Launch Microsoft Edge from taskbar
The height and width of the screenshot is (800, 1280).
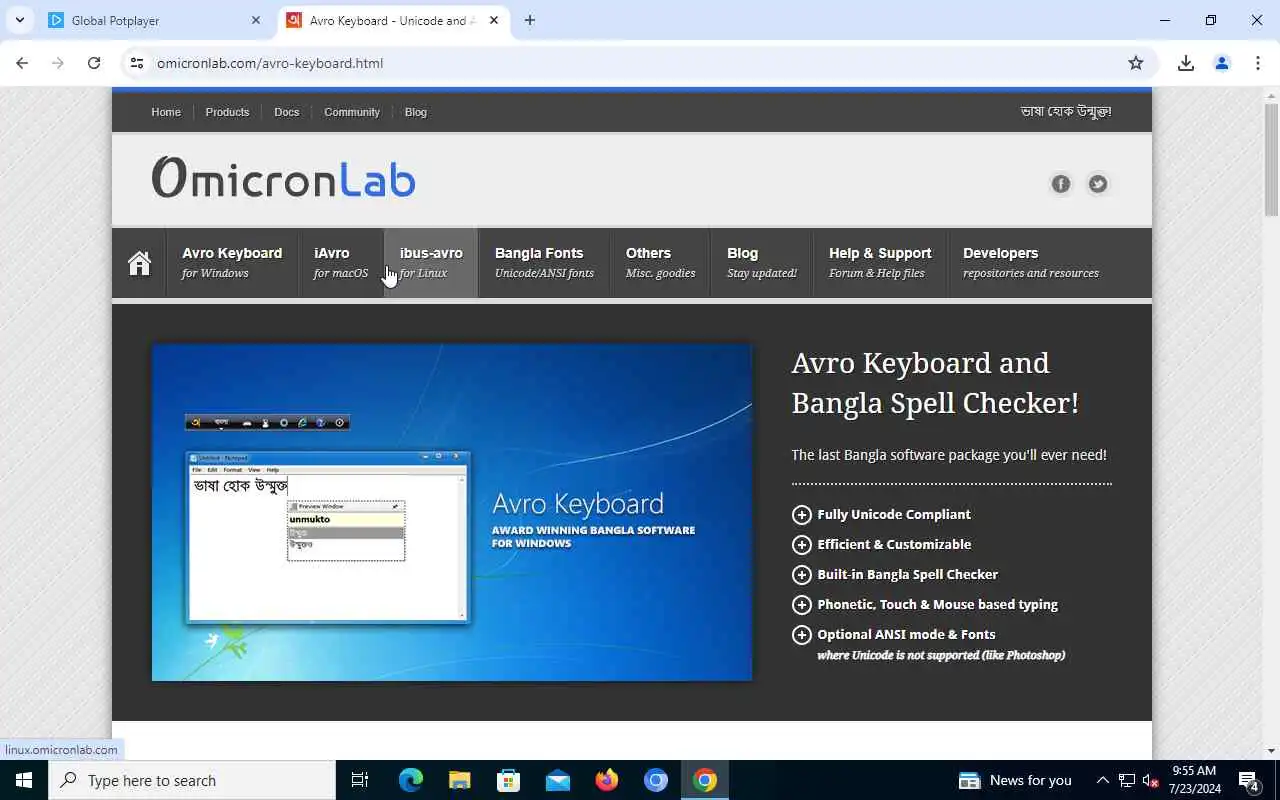[411, 780]
